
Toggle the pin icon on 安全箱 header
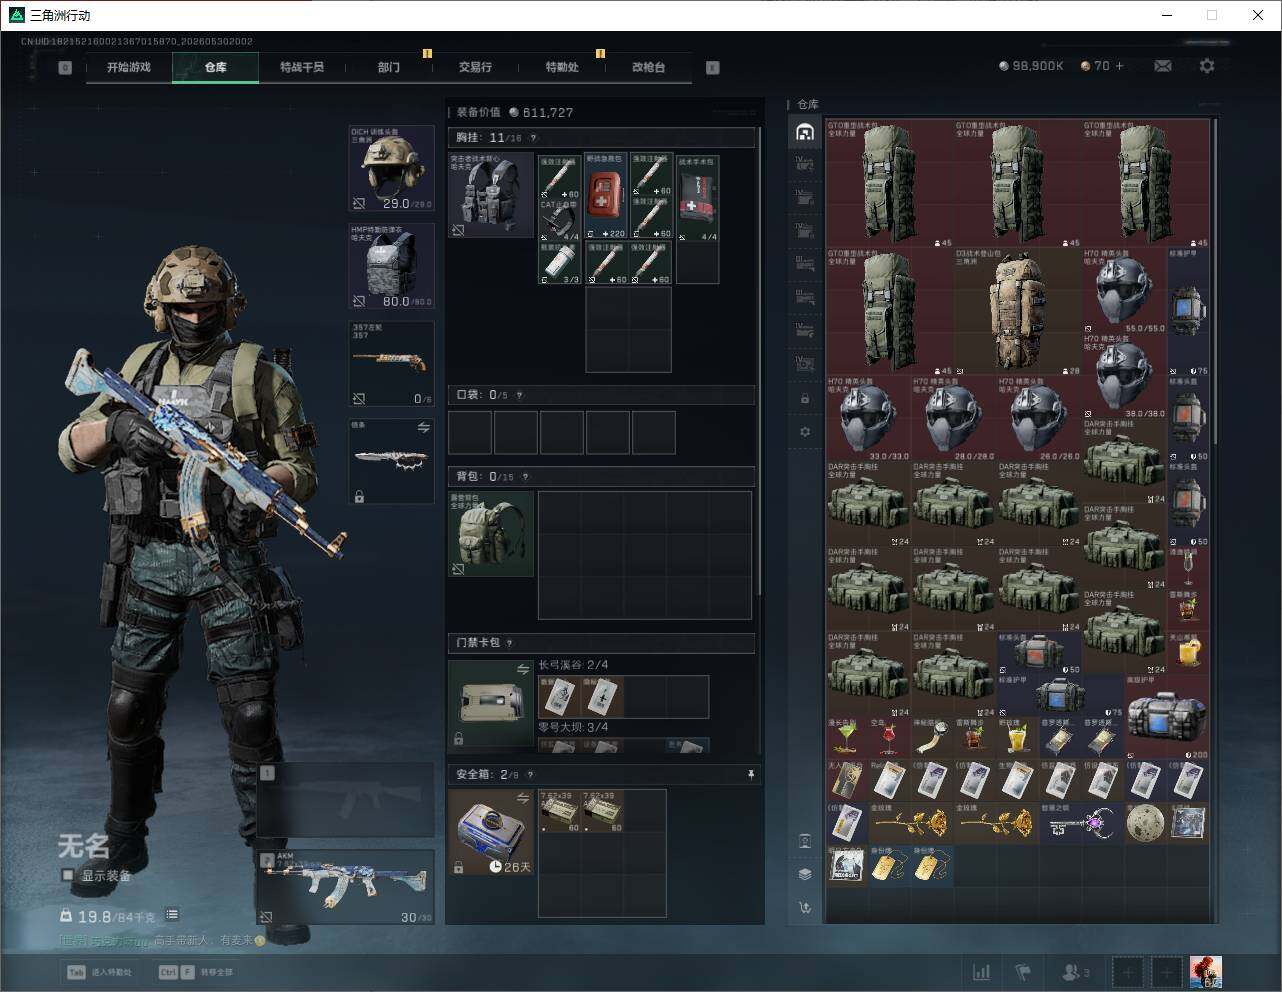click(x=751, y=774)
